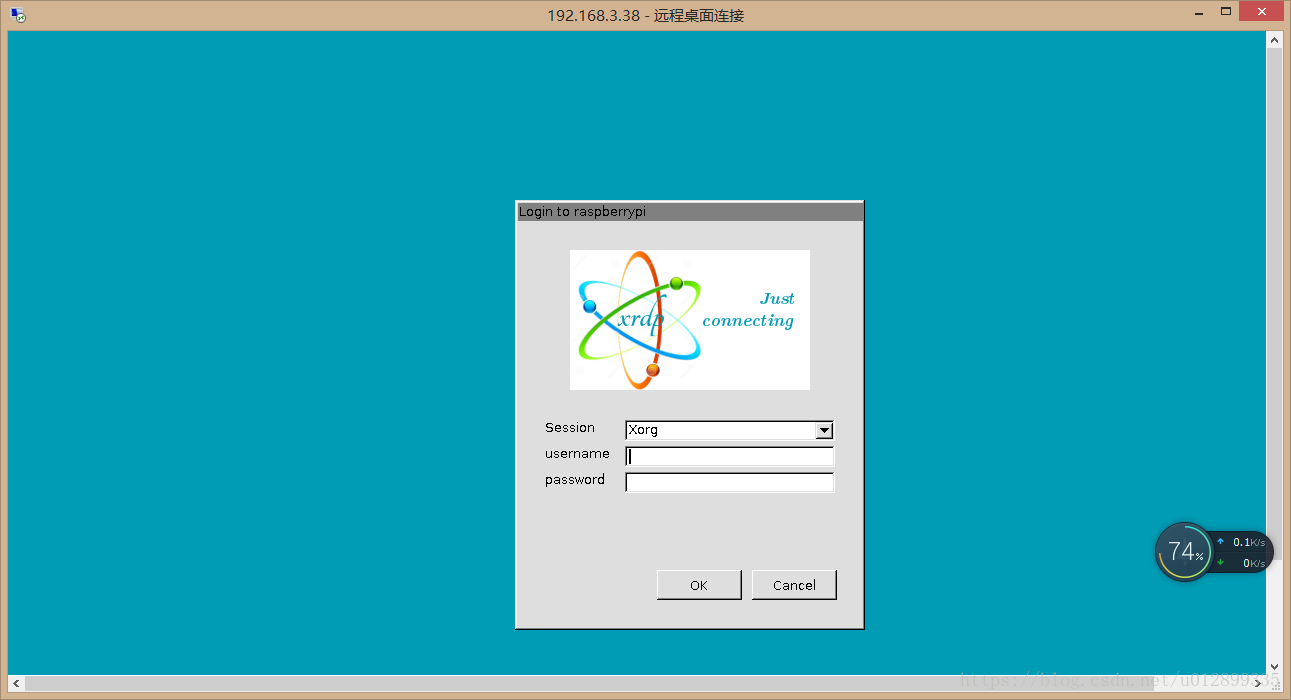
Task: Click the "Session" label
Action: [x=570, y=428]
